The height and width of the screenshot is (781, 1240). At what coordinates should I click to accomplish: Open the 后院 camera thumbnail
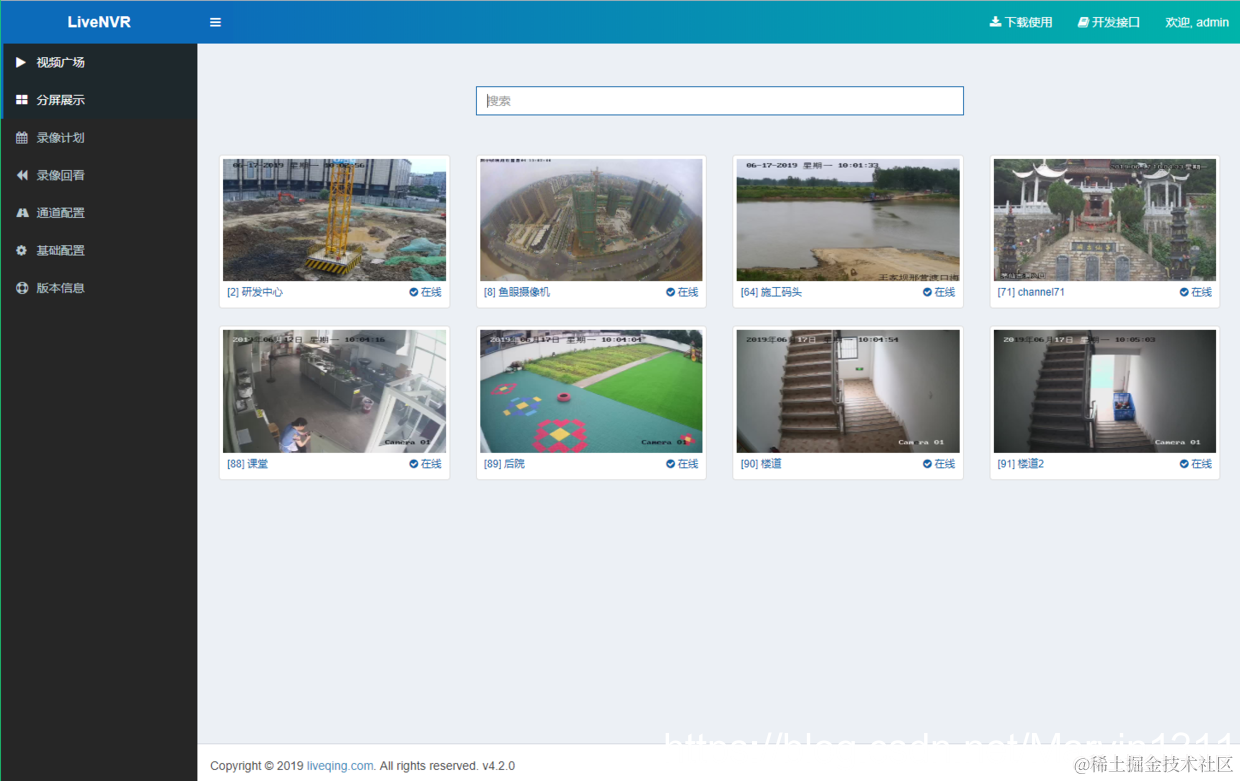click(591, 392)
